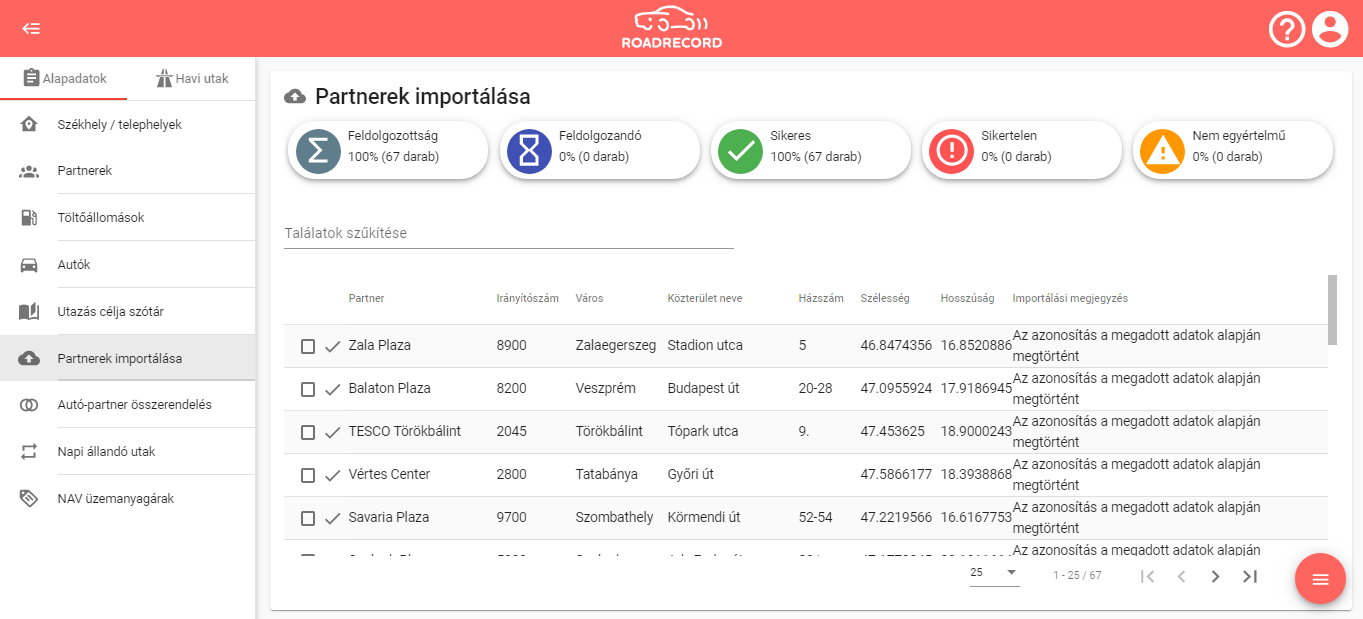Screen dimensions: 1363x619
Task: Sort by the Szélesség column header
Action: coord(885,298)
